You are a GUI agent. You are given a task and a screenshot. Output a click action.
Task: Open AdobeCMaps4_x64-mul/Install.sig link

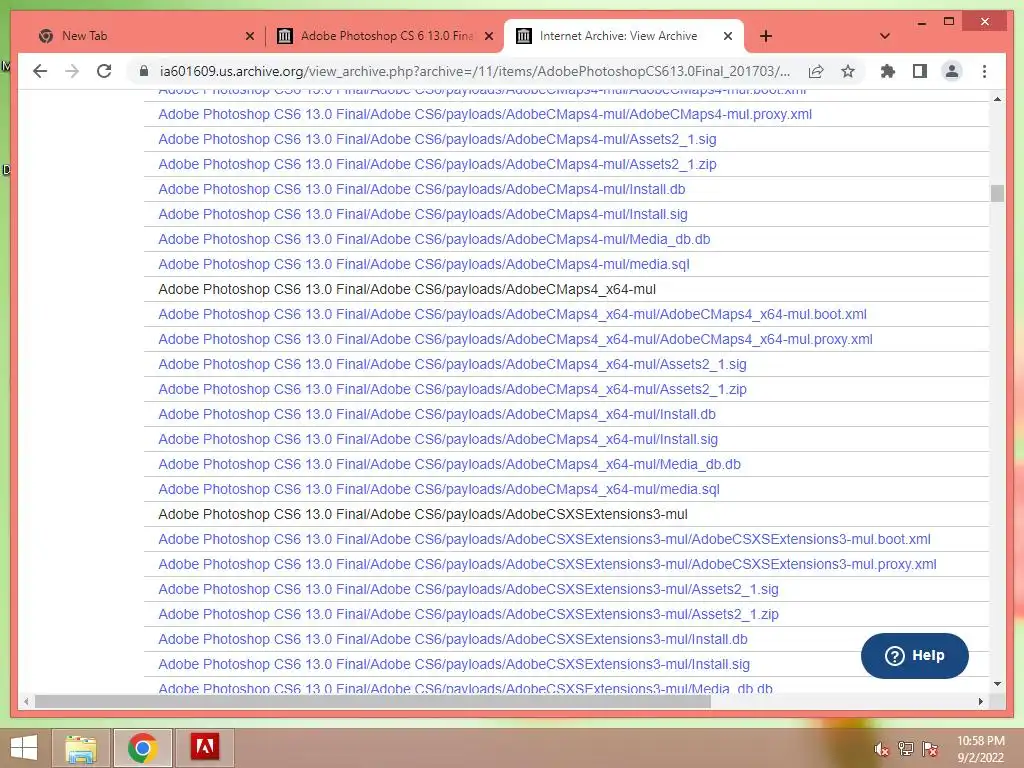pos(438,439)
